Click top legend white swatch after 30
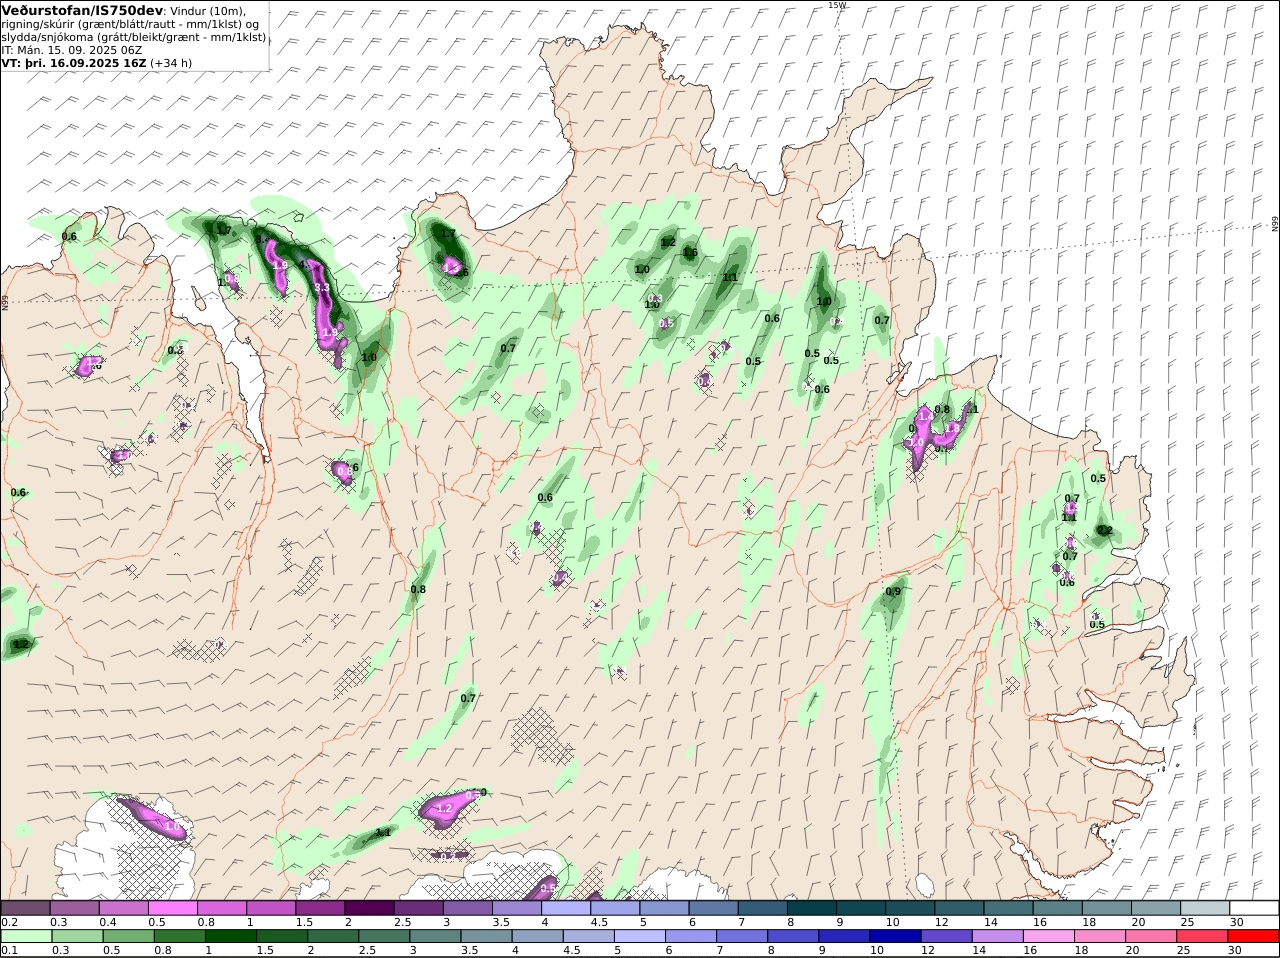 coord(1254,907)
